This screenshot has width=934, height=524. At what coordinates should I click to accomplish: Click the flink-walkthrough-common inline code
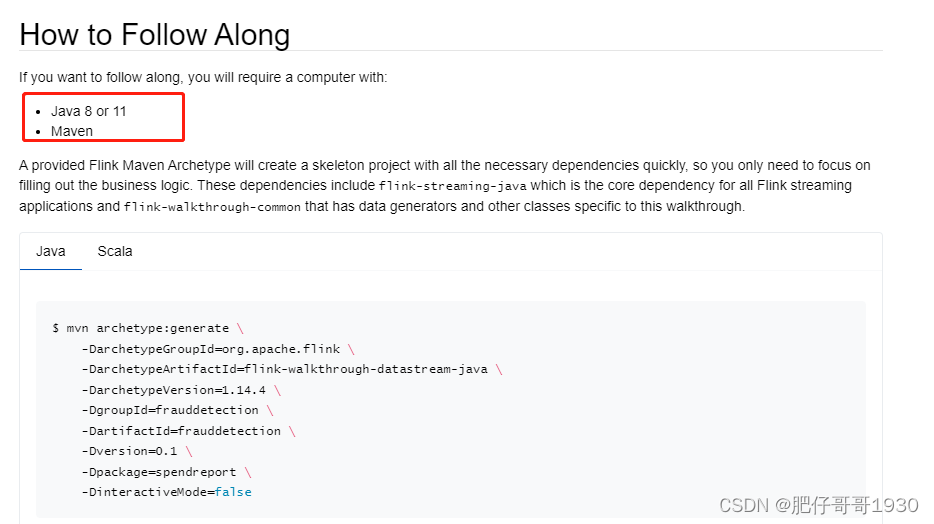212,207
